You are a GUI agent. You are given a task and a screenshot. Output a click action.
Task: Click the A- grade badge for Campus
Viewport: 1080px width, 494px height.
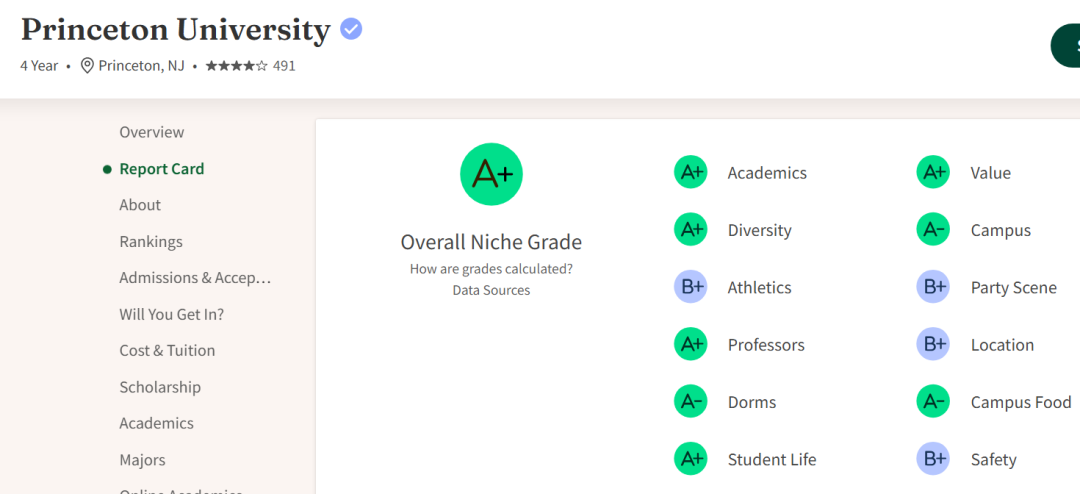coord(933,230)
